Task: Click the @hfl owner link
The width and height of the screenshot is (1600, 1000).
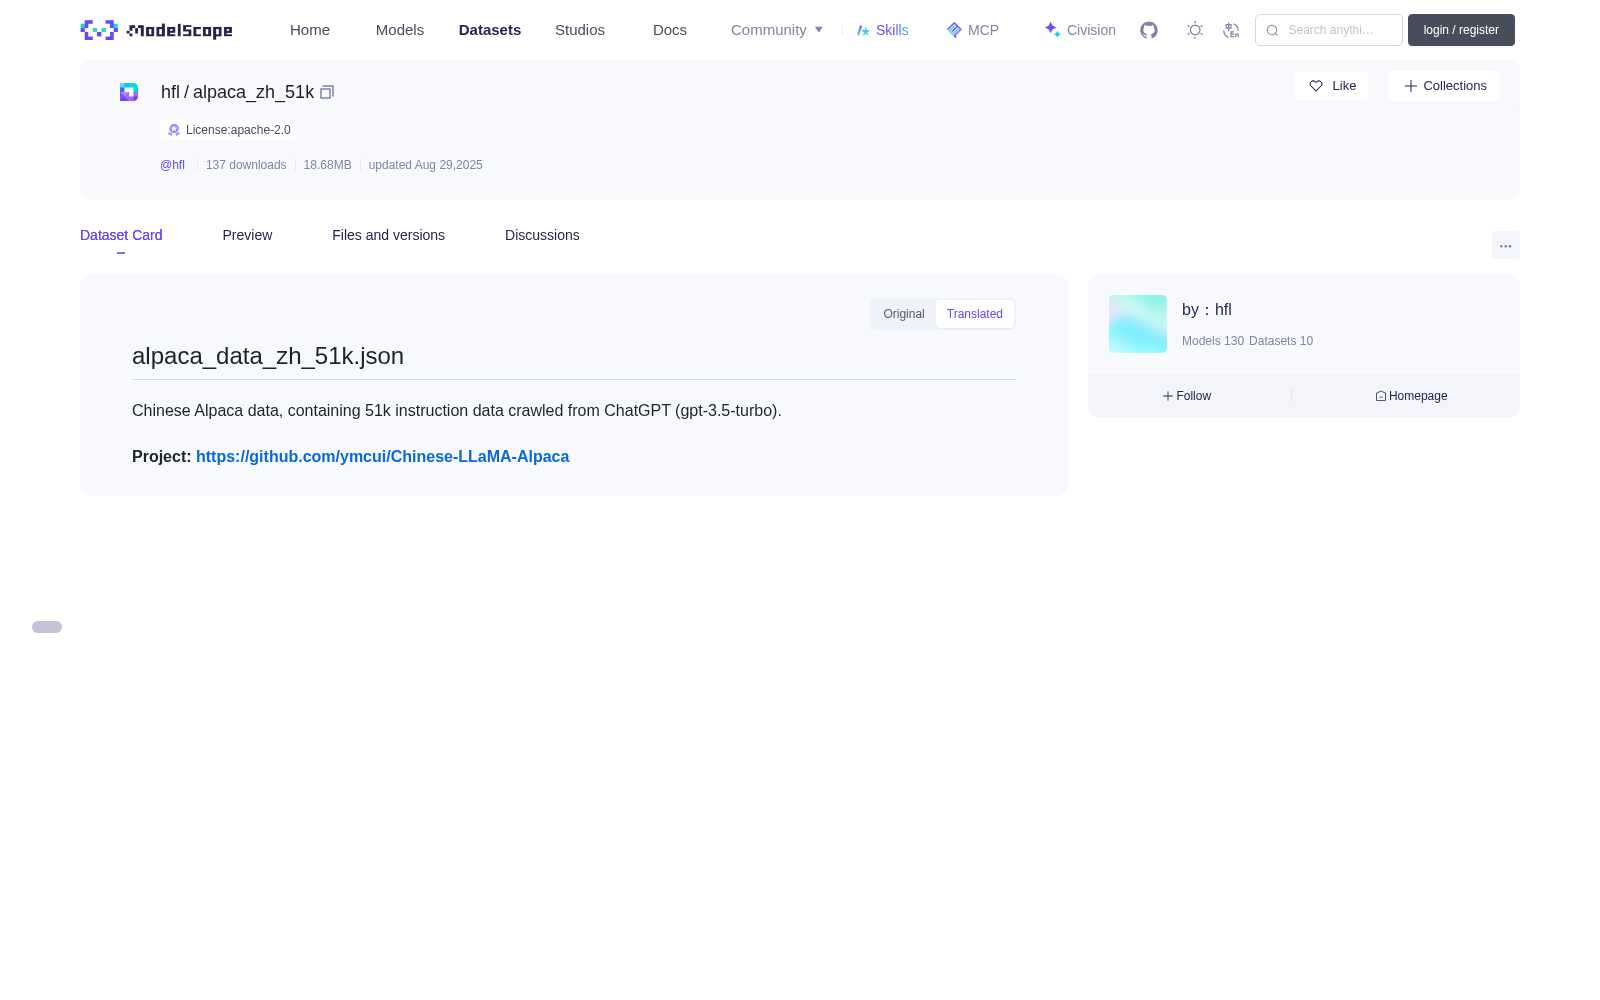Action: 172,165
